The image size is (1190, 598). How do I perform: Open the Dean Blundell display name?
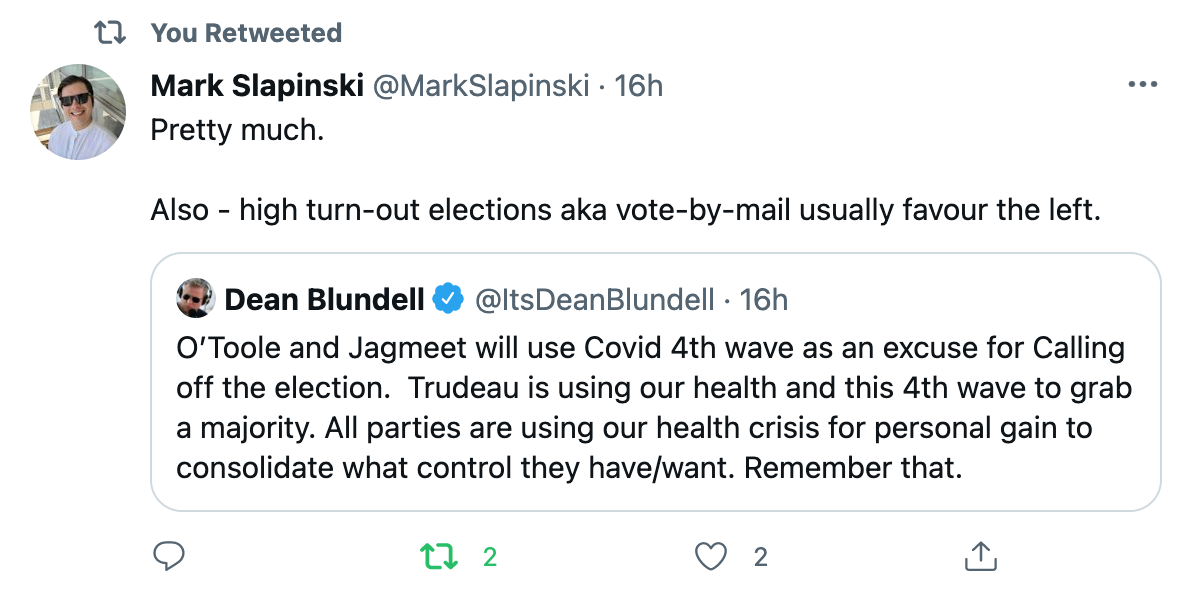pyautogui.click(x=325, y=300)
